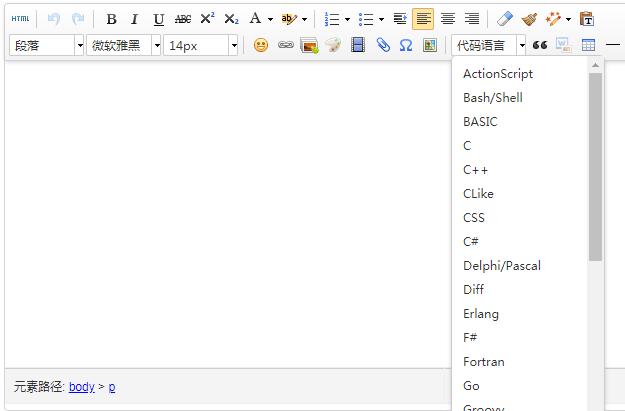Apply font color with the A icon
Viewport: 625px width, 411px height.
pyautogui.click(x=255, y=19)
